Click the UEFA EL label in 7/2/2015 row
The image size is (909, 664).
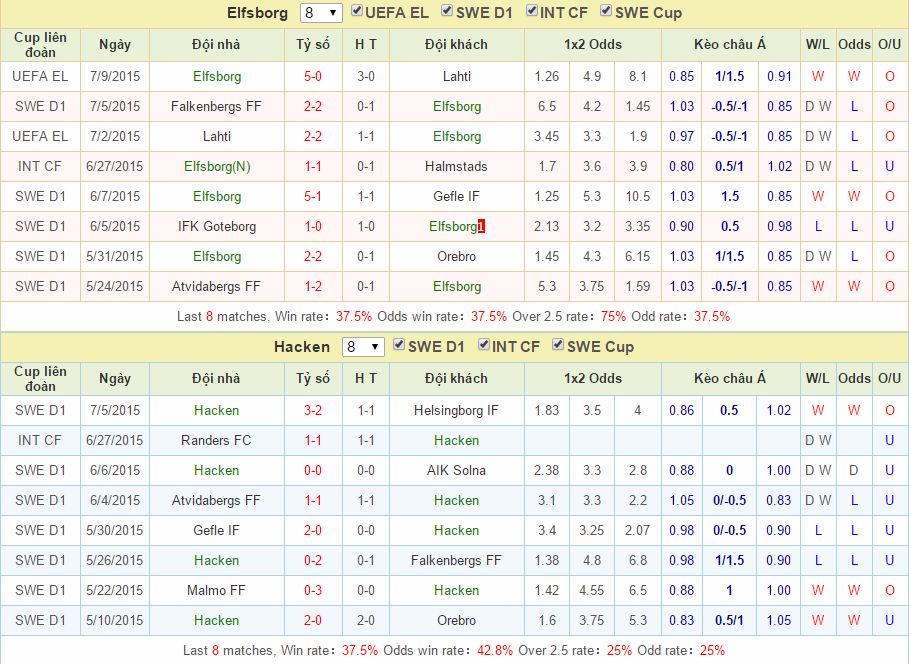click(x=40, y=136)
